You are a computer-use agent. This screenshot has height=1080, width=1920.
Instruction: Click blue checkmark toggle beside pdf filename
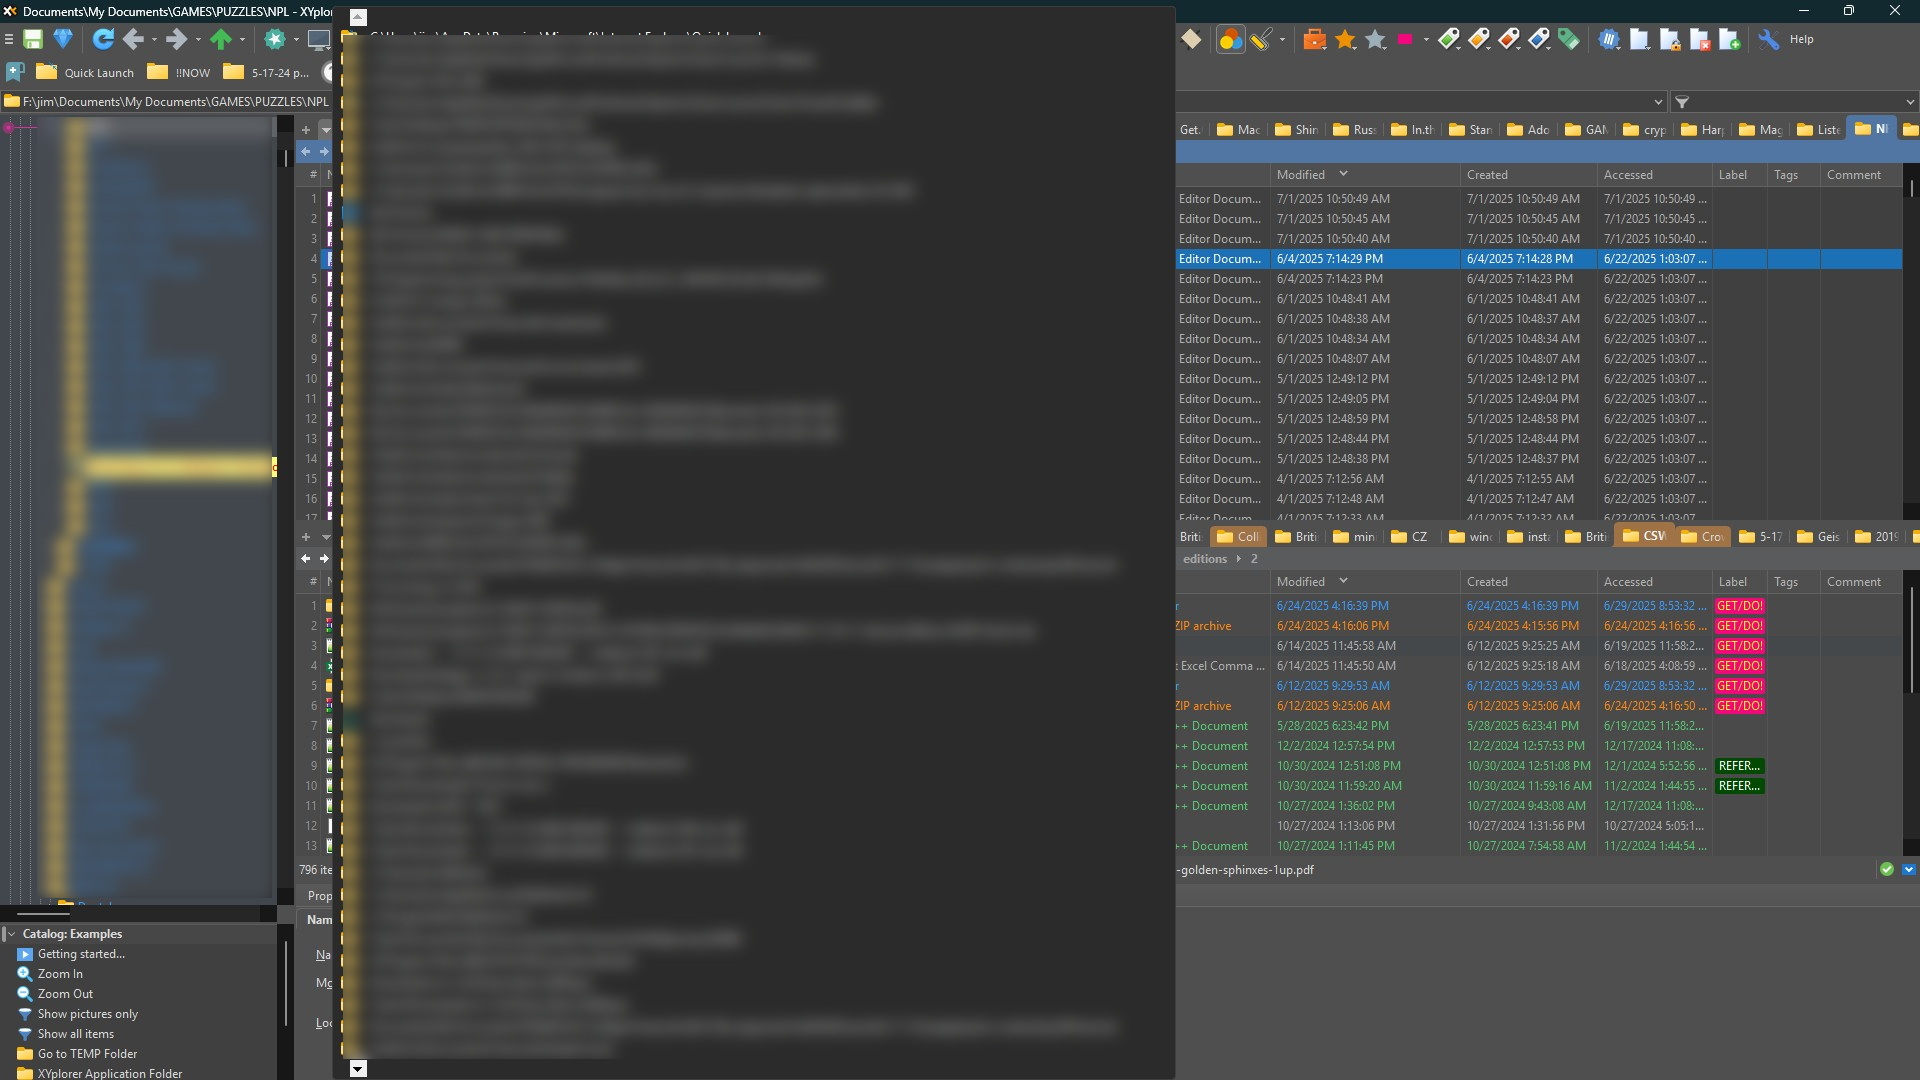(1908, 869)
